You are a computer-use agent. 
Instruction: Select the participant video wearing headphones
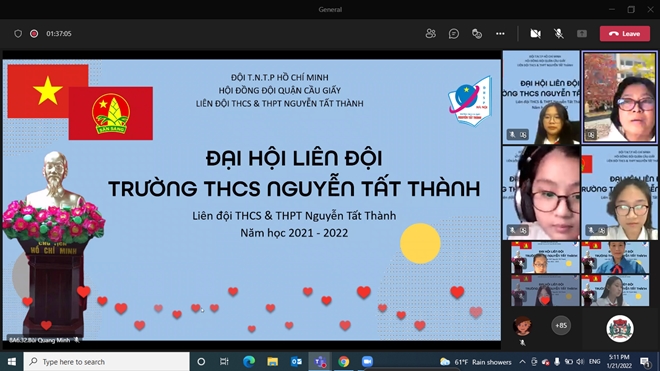tap(541, 193)
